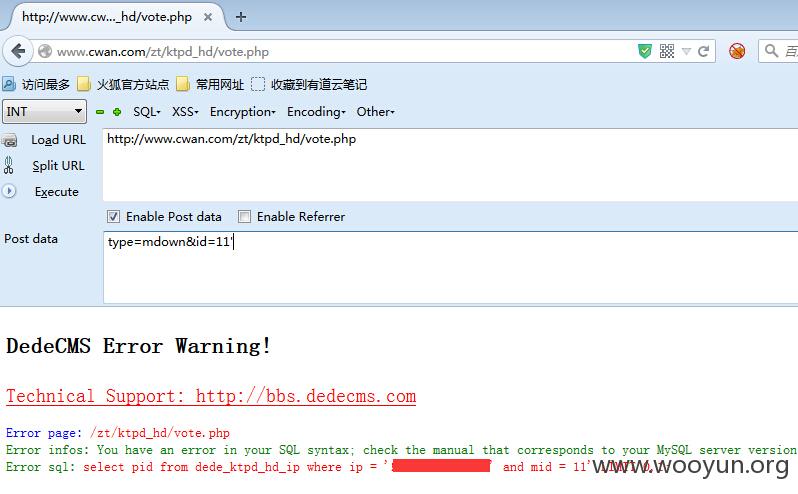
Task: Click the browser address bar URL
Action: (163, 51)
